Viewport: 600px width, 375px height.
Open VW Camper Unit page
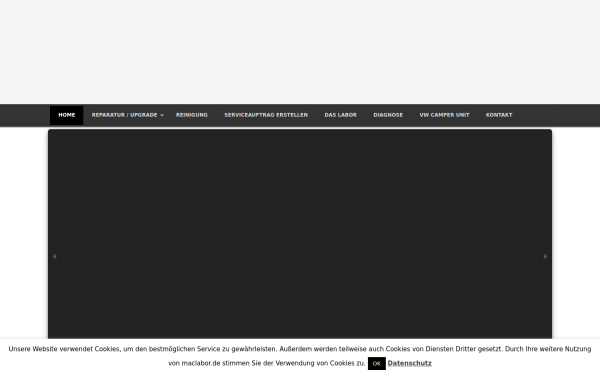pyautogui.click(x=444, y=115)
